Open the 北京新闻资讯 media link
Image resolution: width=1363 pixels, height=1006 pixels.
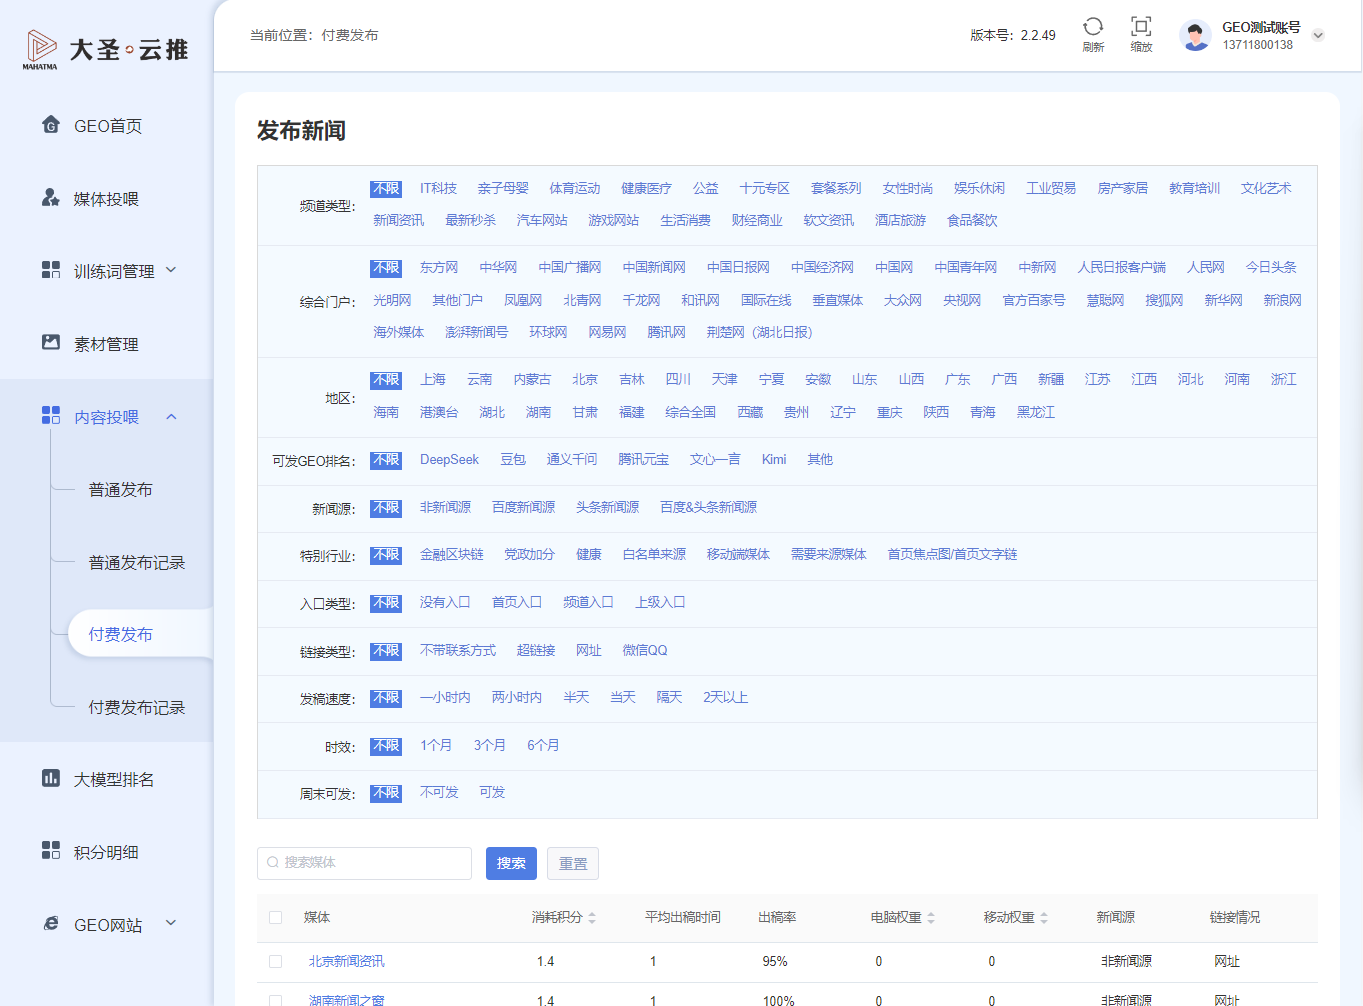[x=346, y=962]
